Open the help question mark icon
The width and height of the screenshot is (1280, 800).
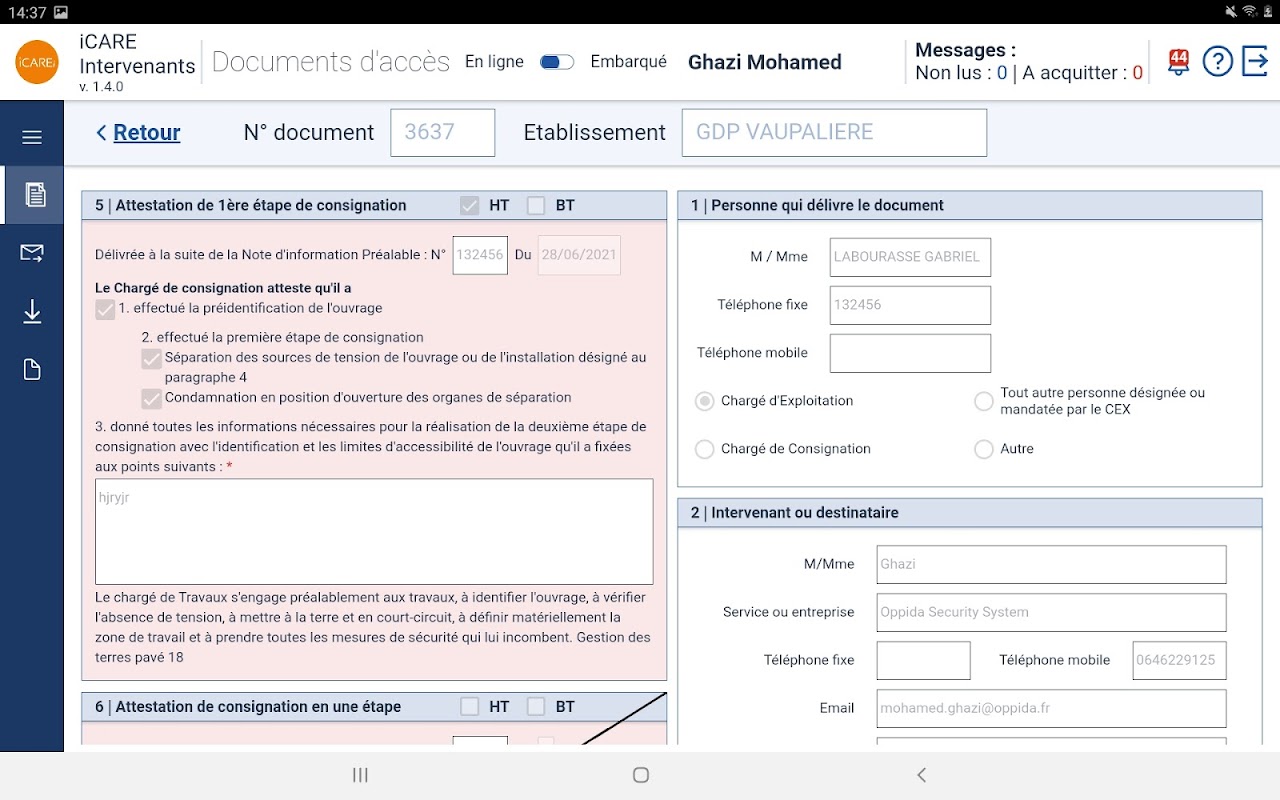click(1217, 62)
